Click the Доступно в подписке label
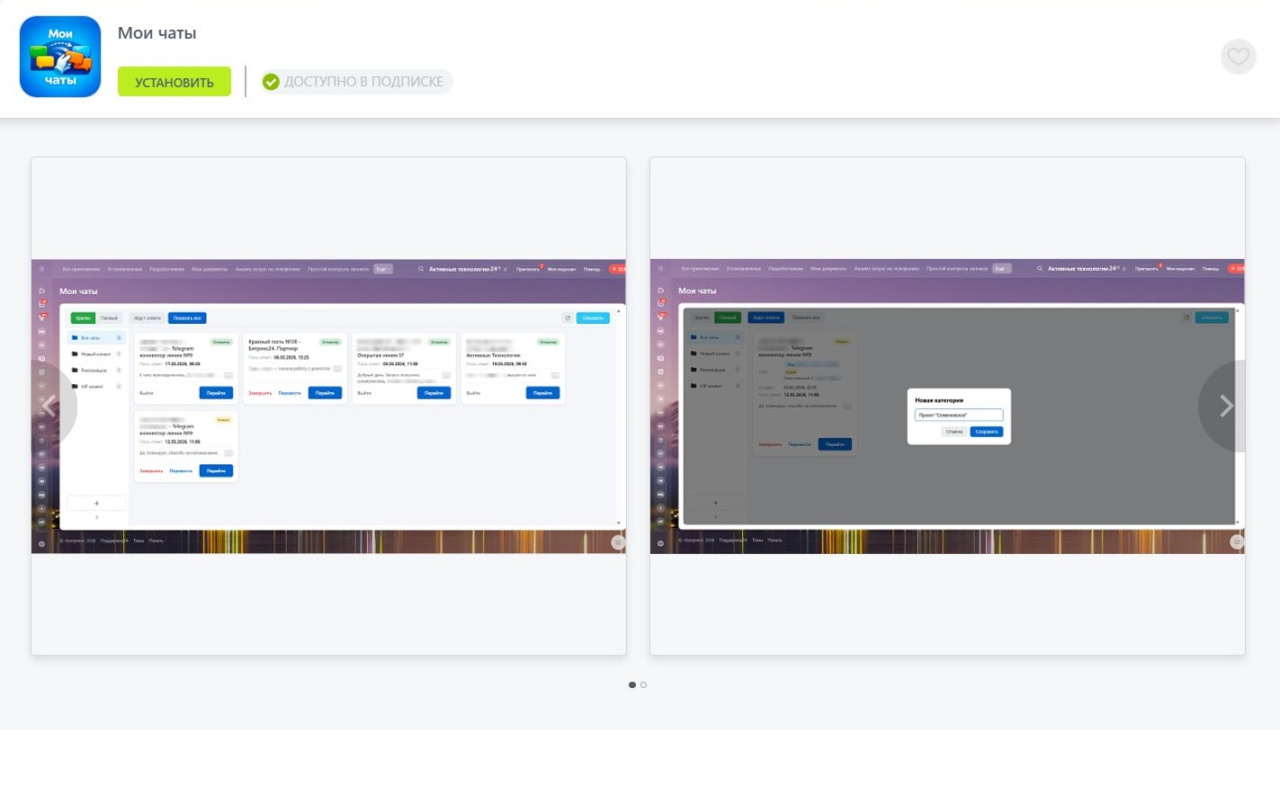This screenshot has width=1280, height=787. click(x=363, y=82)
